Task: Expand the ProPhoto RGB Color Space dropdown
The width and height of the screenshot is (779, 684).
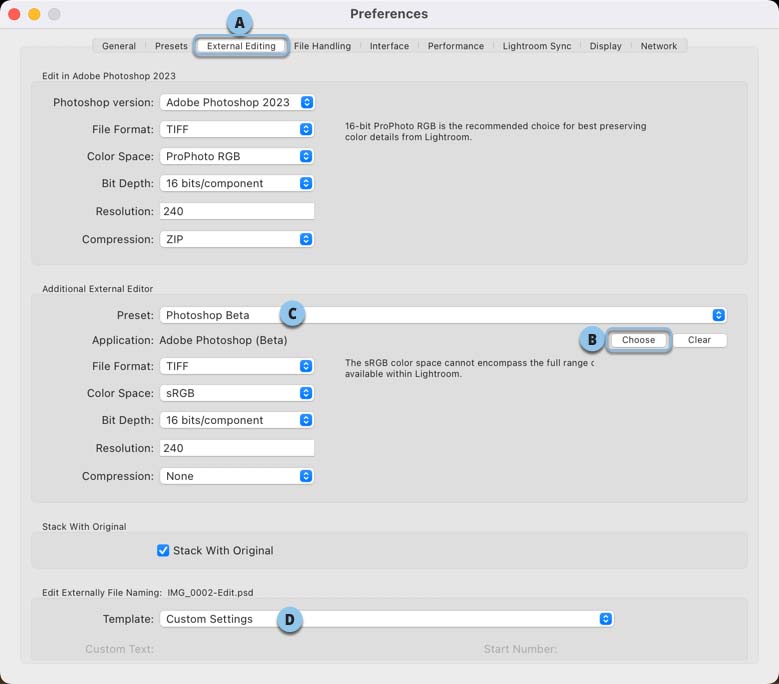Action: click(237, 156)
